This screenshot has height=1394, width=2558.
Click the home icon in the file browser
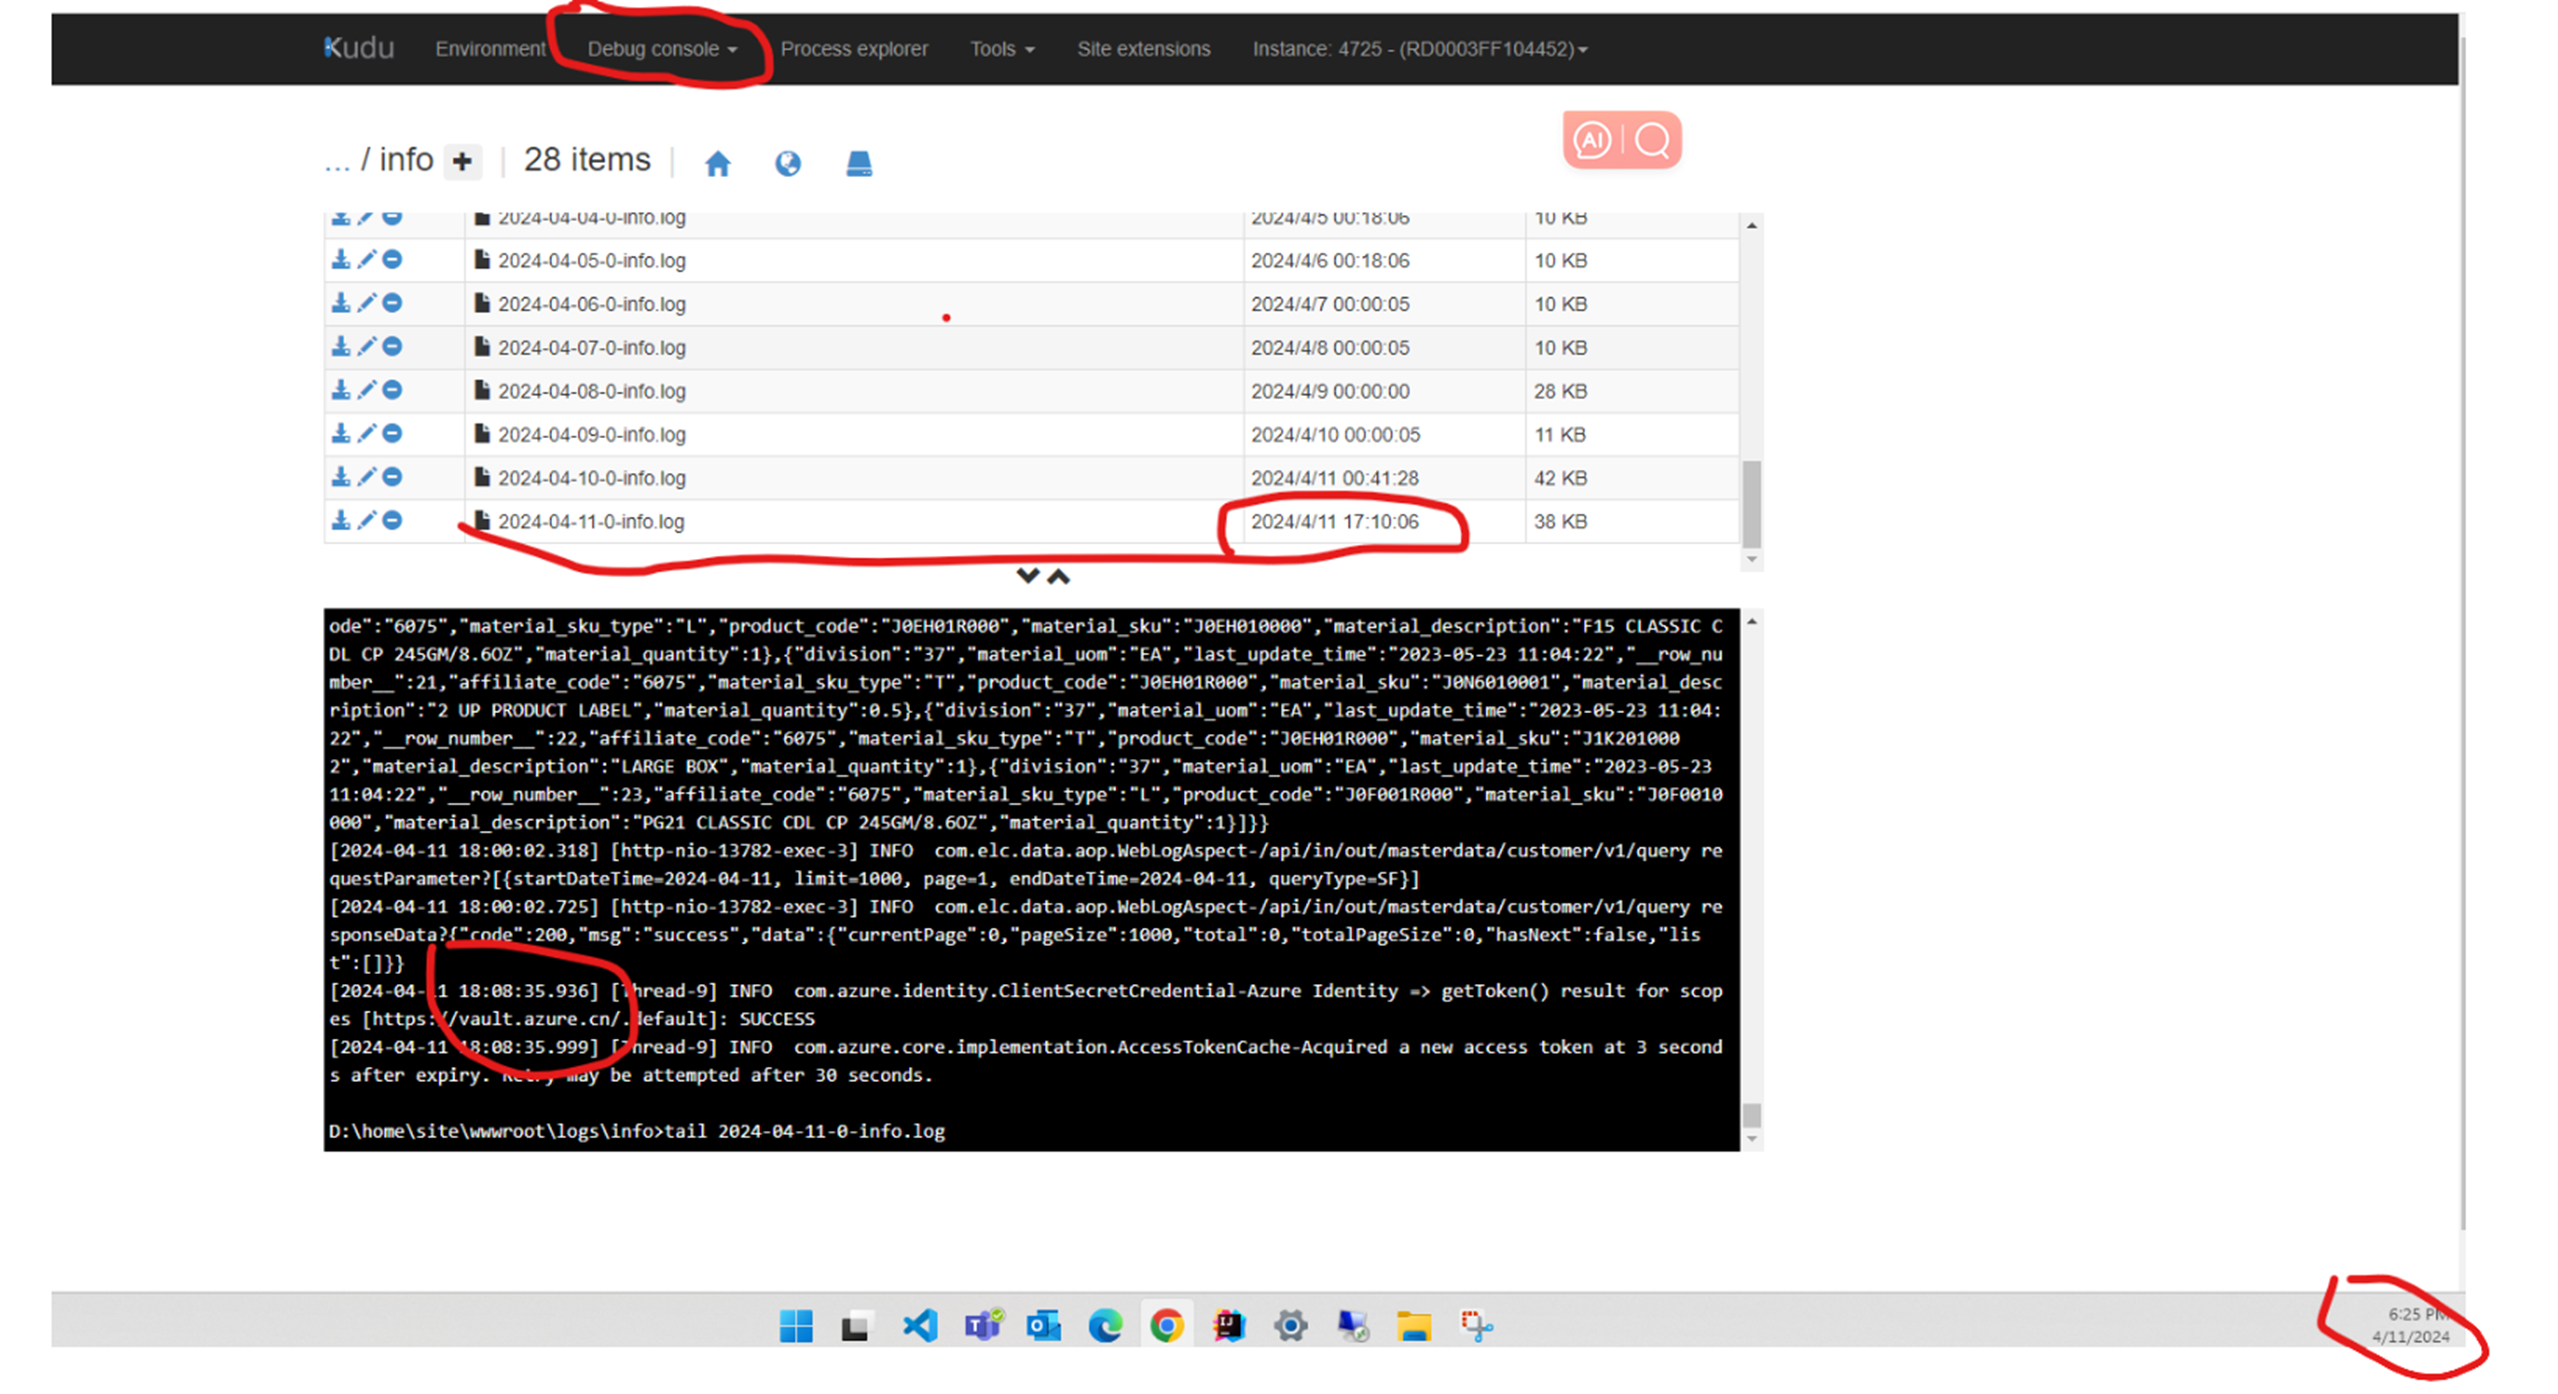point(717,163)
